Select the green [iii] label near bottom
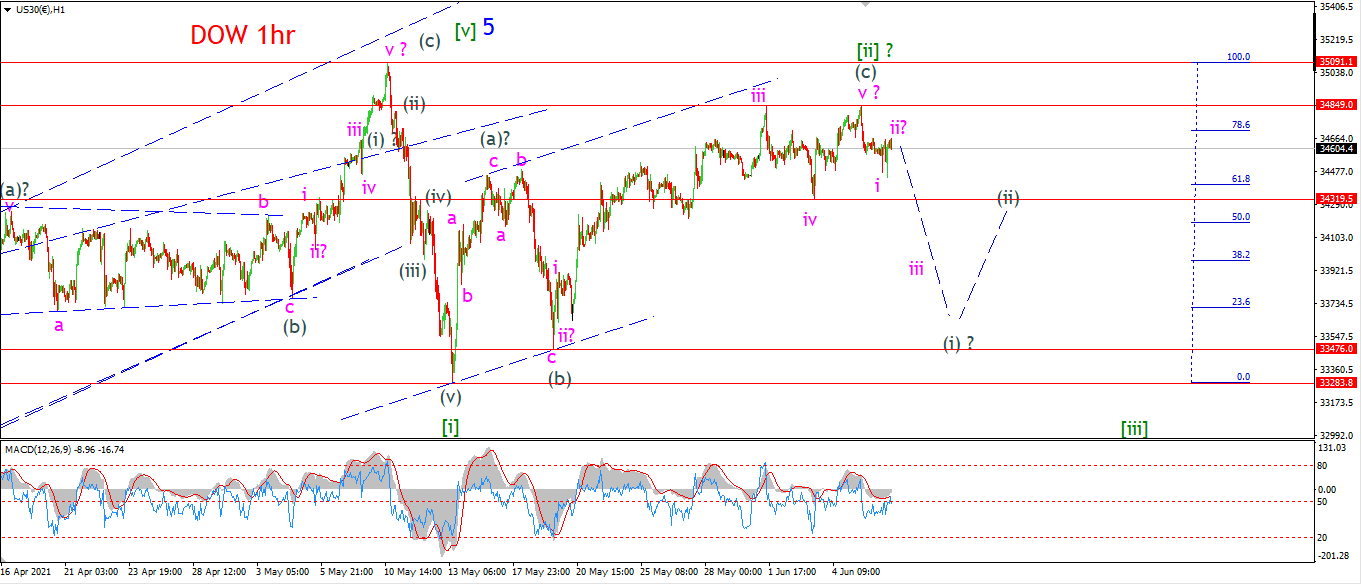The image size is (1362, 585). [x=1134, y=429]
